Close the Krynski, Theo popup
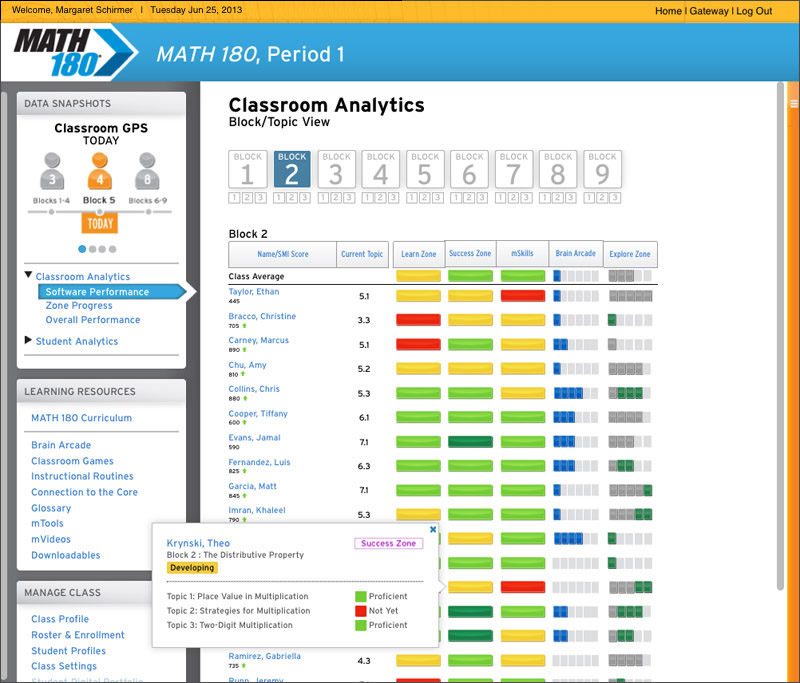The width and height of the screenshot is (800, 683). coord(433,529)
